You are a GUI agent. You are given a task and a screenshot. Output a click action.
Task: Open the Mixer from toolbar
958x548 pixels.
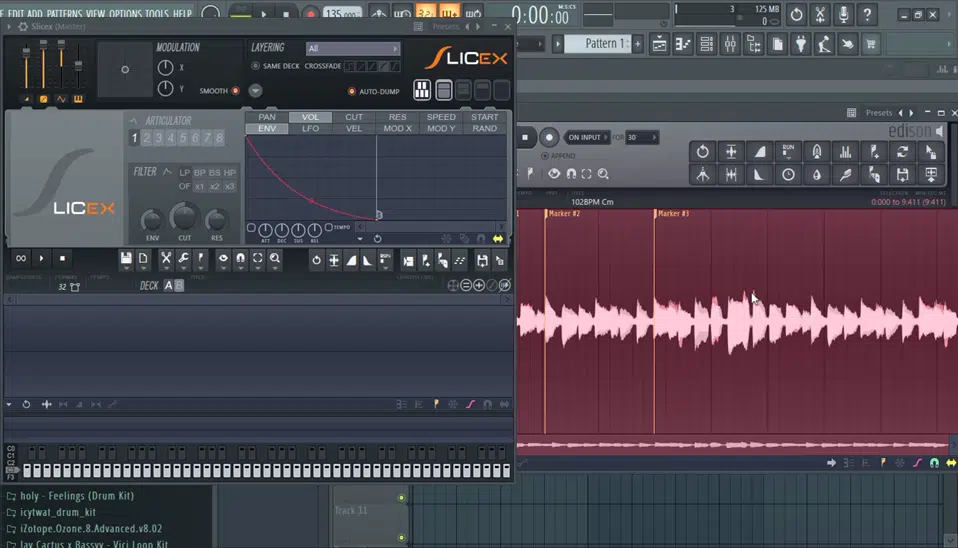730,44
